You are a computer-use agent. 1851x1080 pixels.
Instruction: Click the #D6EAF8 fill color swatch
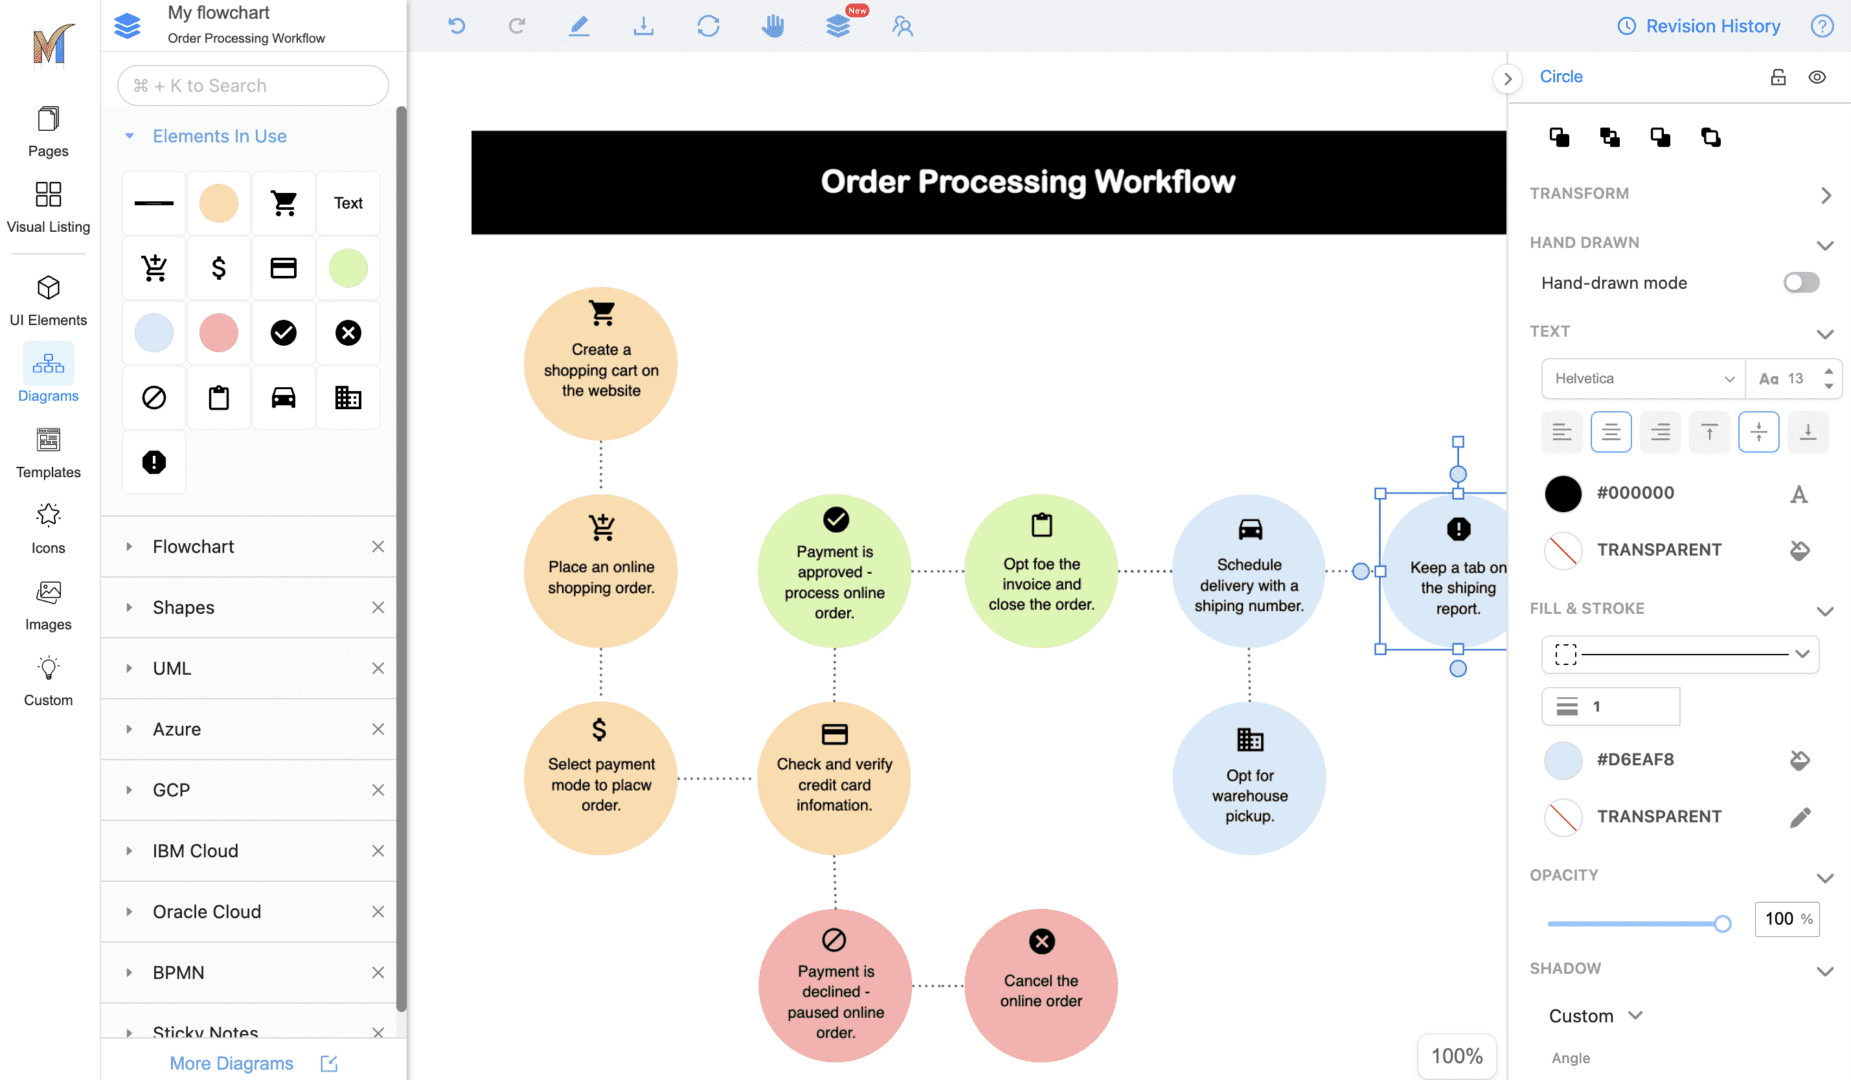coord(1563,760)
